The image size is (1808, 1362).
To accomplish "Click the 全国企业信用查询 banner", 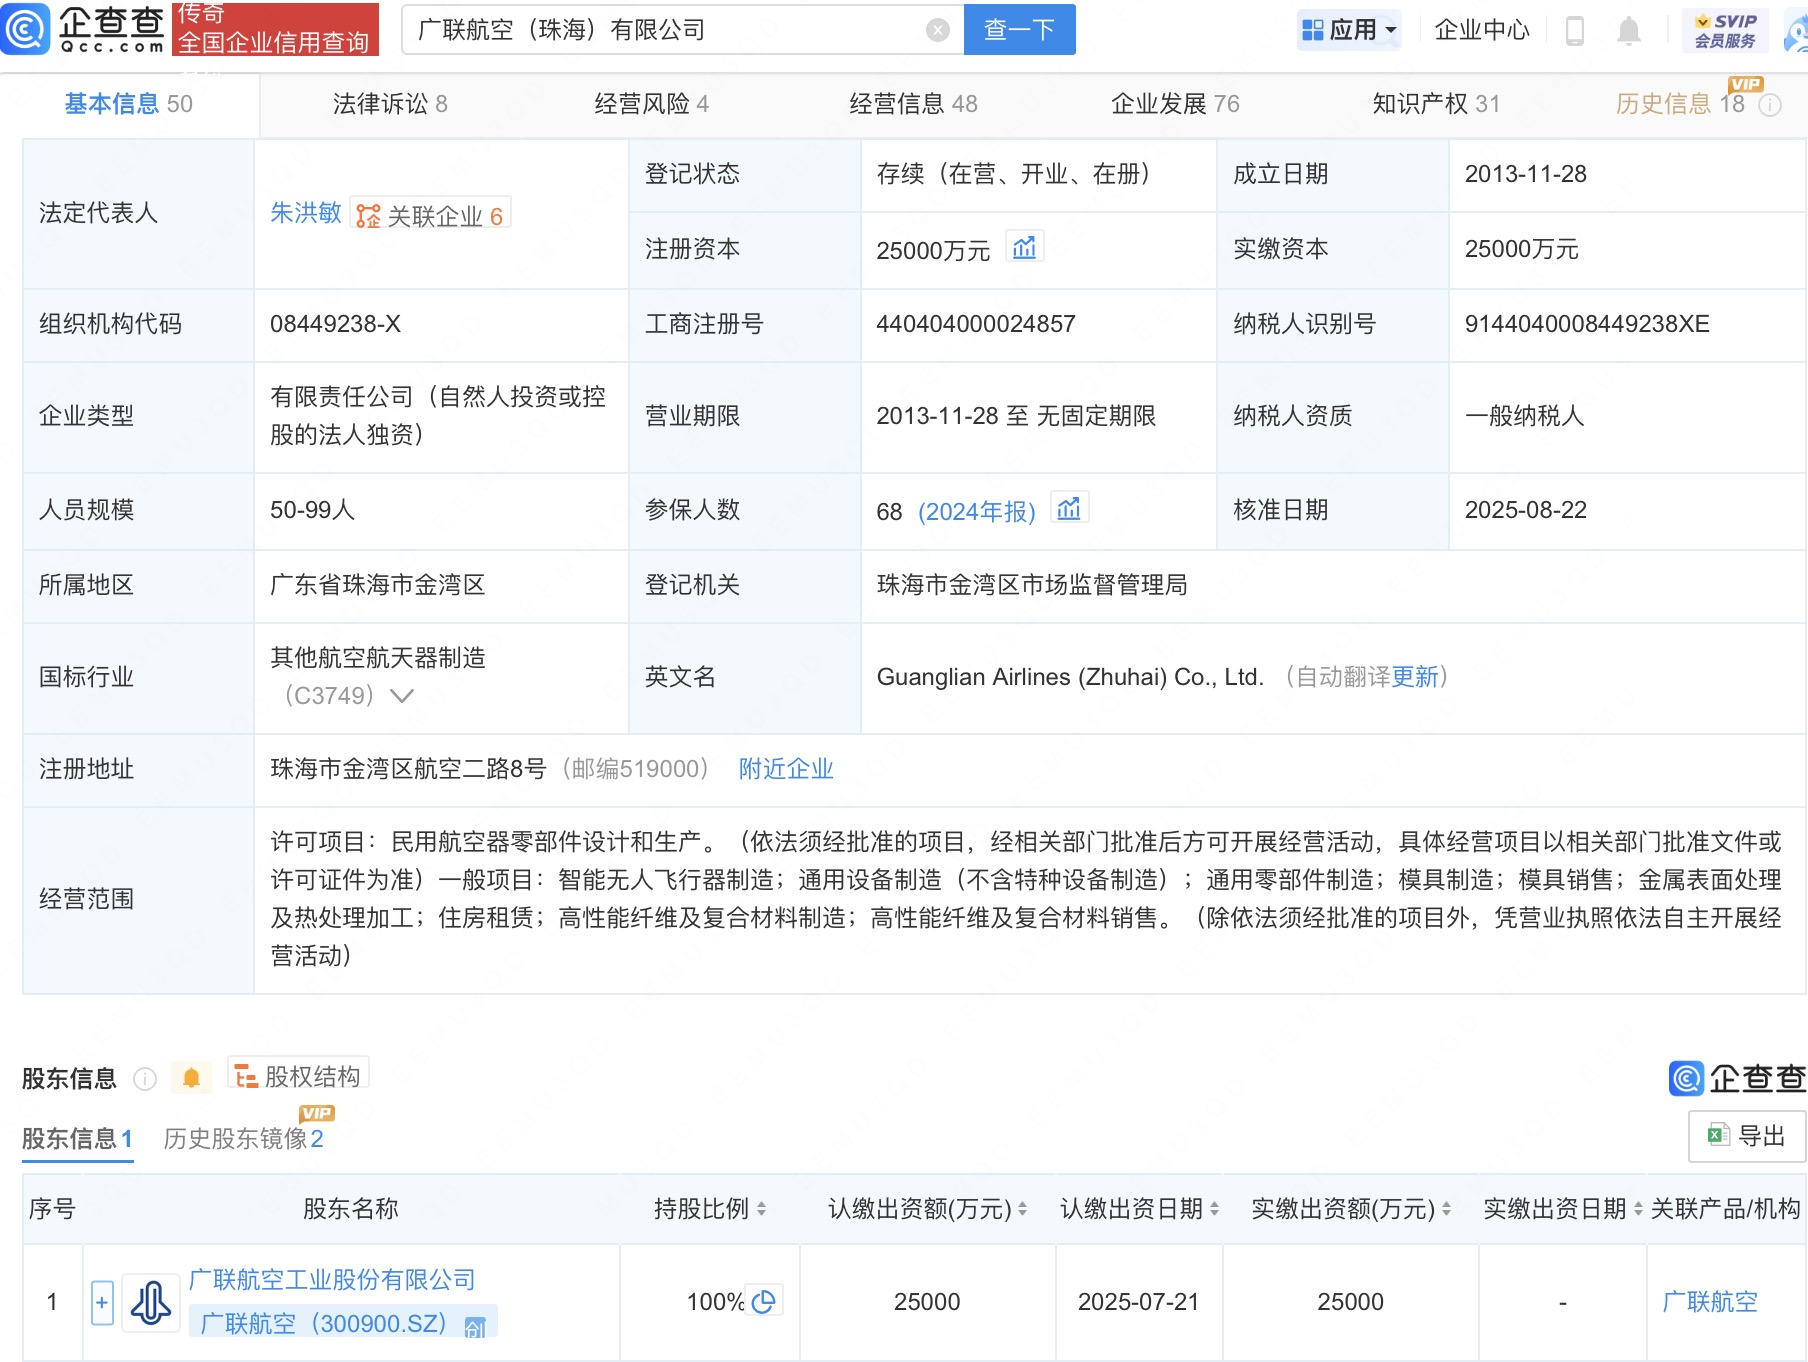I will click(275, 29).
